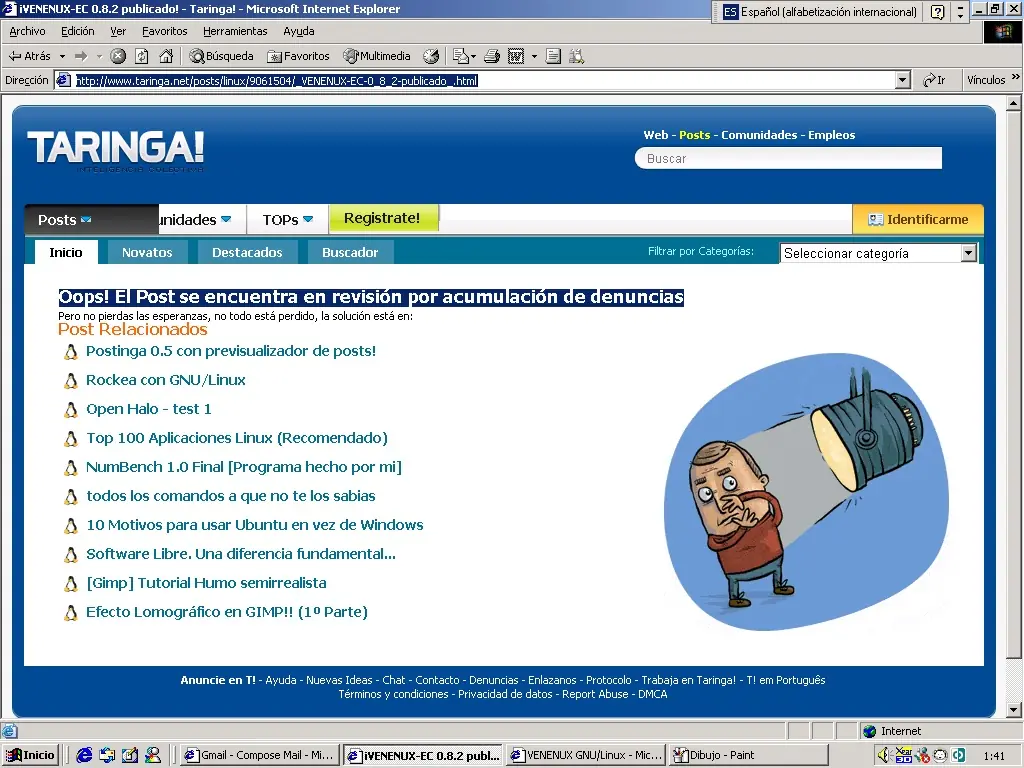Image resolution: width=1024 pixels, height=768 pixels.
Task: Click the forward arrow toolbar button
Action: tap(81, 56)
